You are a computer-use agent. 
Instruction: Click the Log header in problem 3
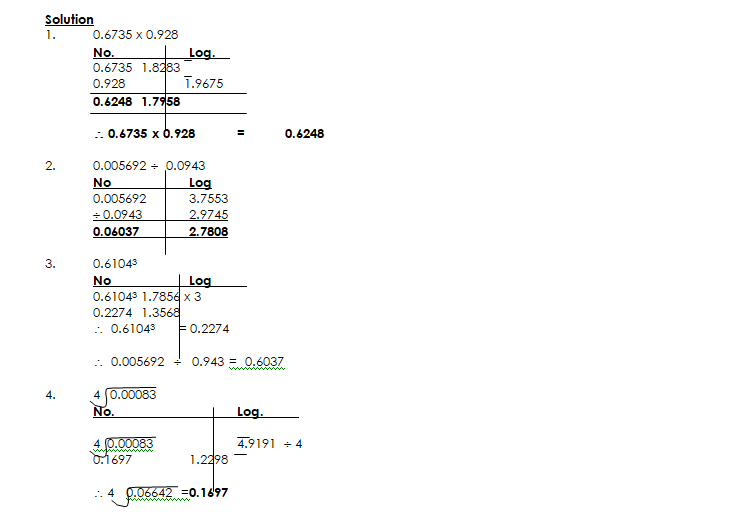200,282
